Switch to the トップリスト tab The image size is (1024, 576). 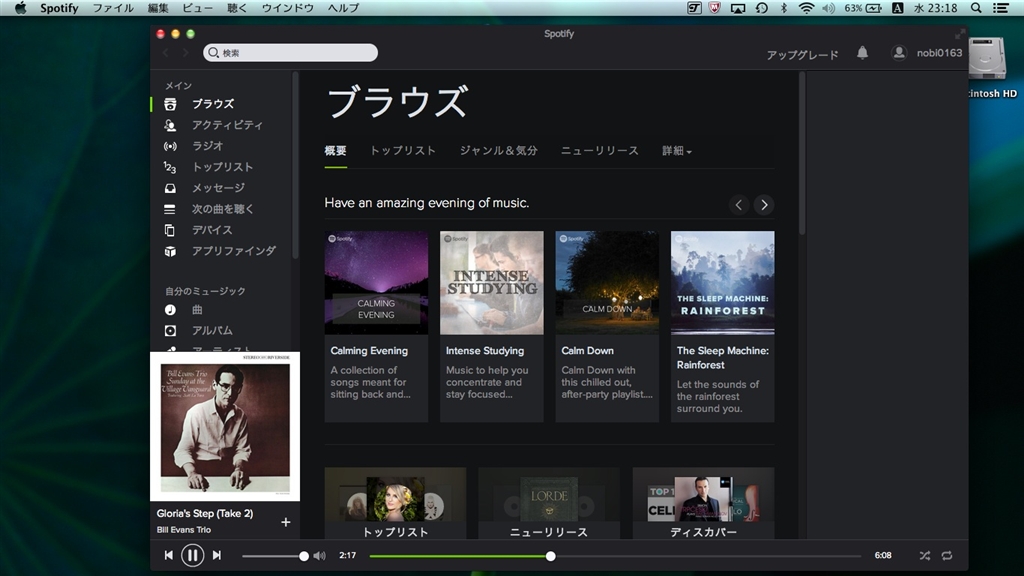403,151
